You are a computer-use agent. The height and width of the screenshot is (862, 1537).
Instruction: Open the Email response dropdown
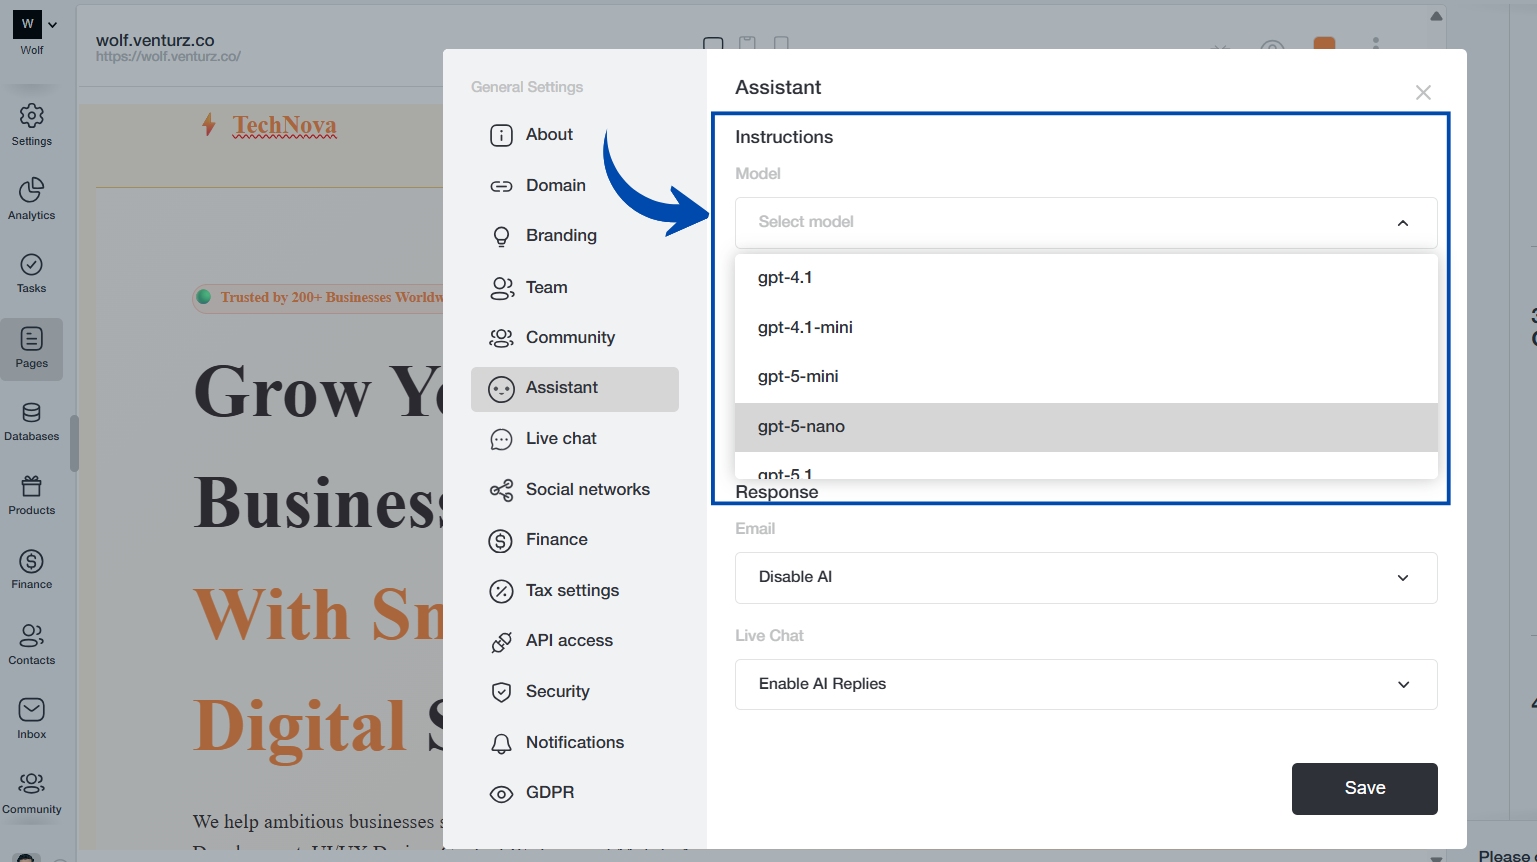(x=1086, y=577)
